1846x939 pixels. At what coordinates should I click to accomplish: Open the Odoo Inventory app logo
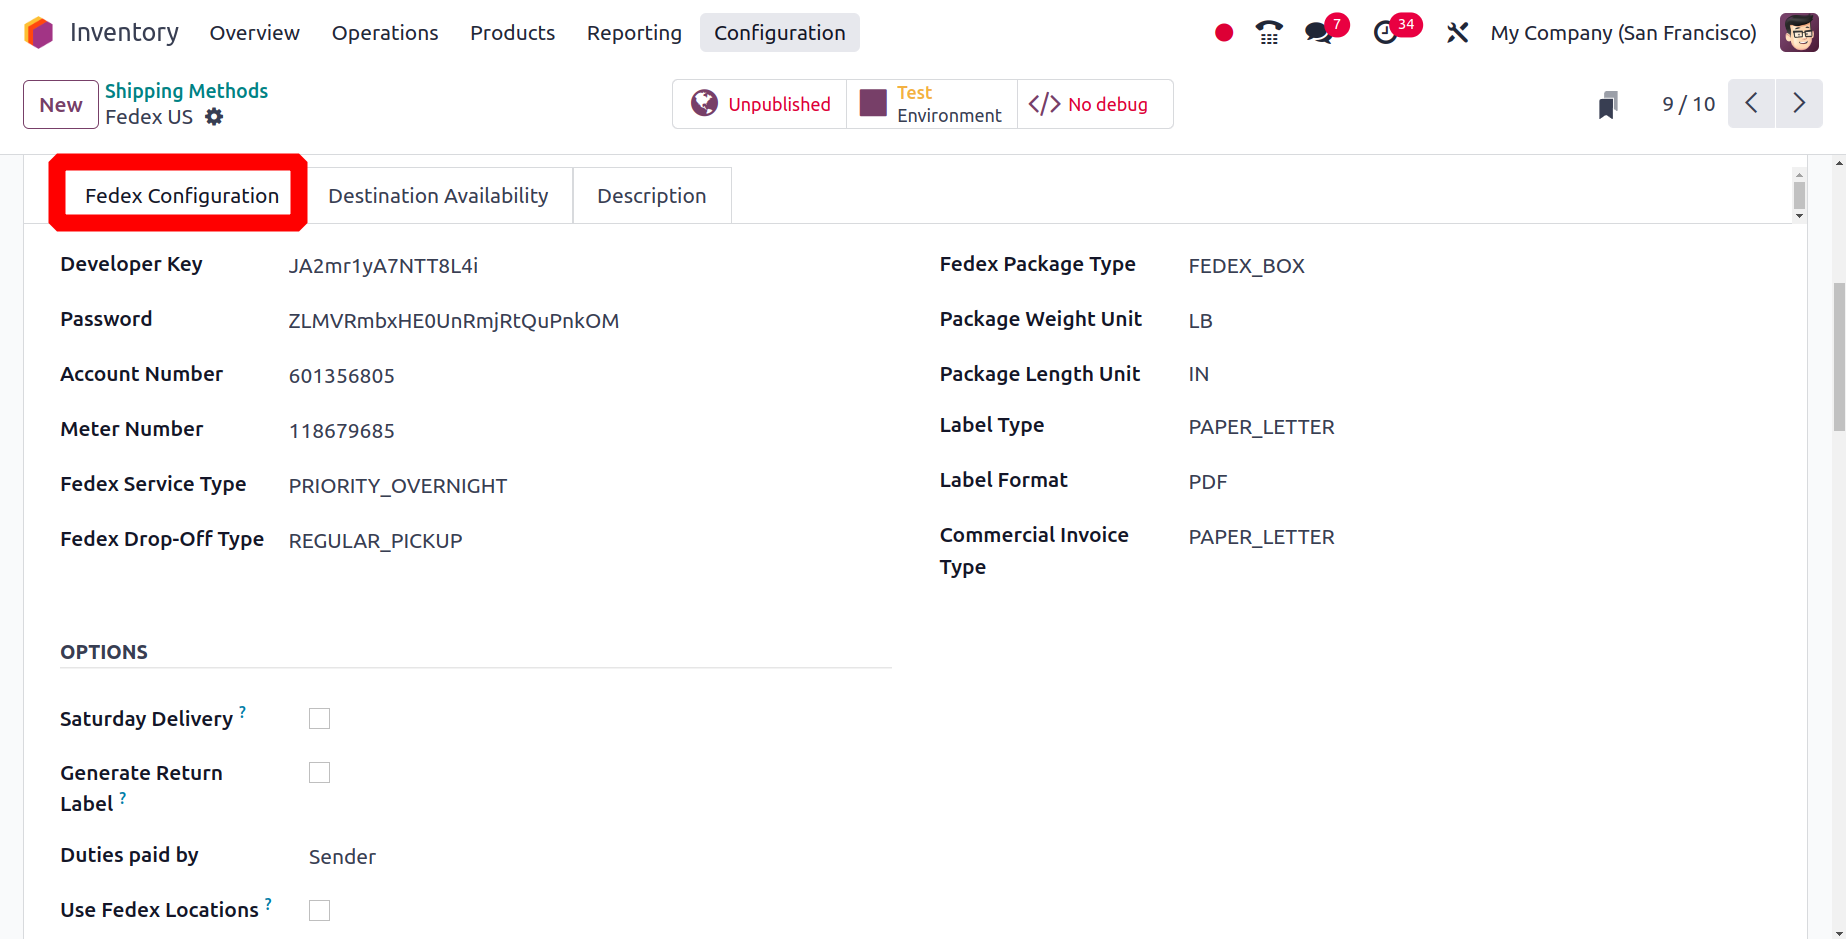tap(38, 33)
